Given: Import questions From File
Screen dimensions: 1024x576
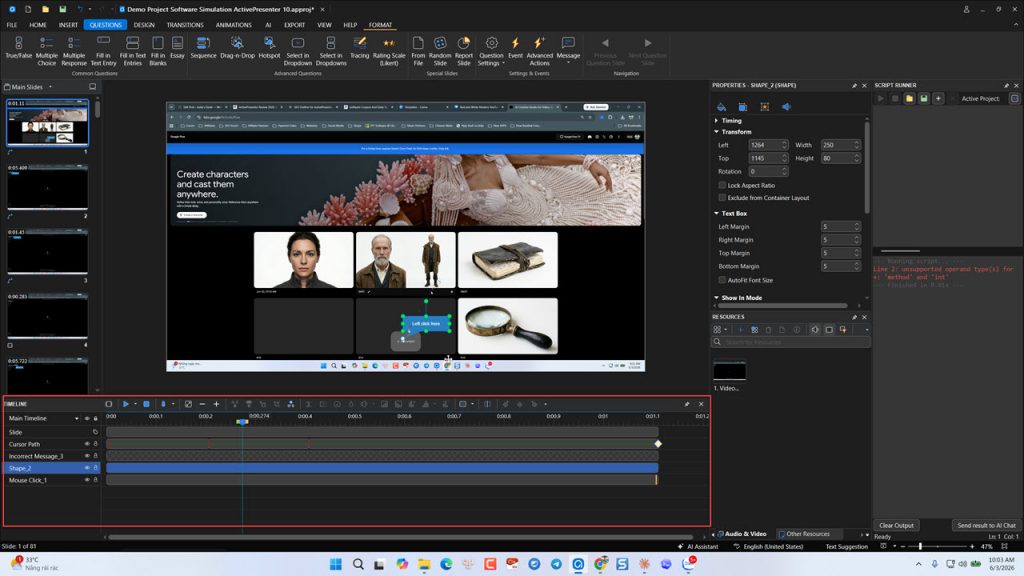Looking at the screenshot, I should point(418,51).
